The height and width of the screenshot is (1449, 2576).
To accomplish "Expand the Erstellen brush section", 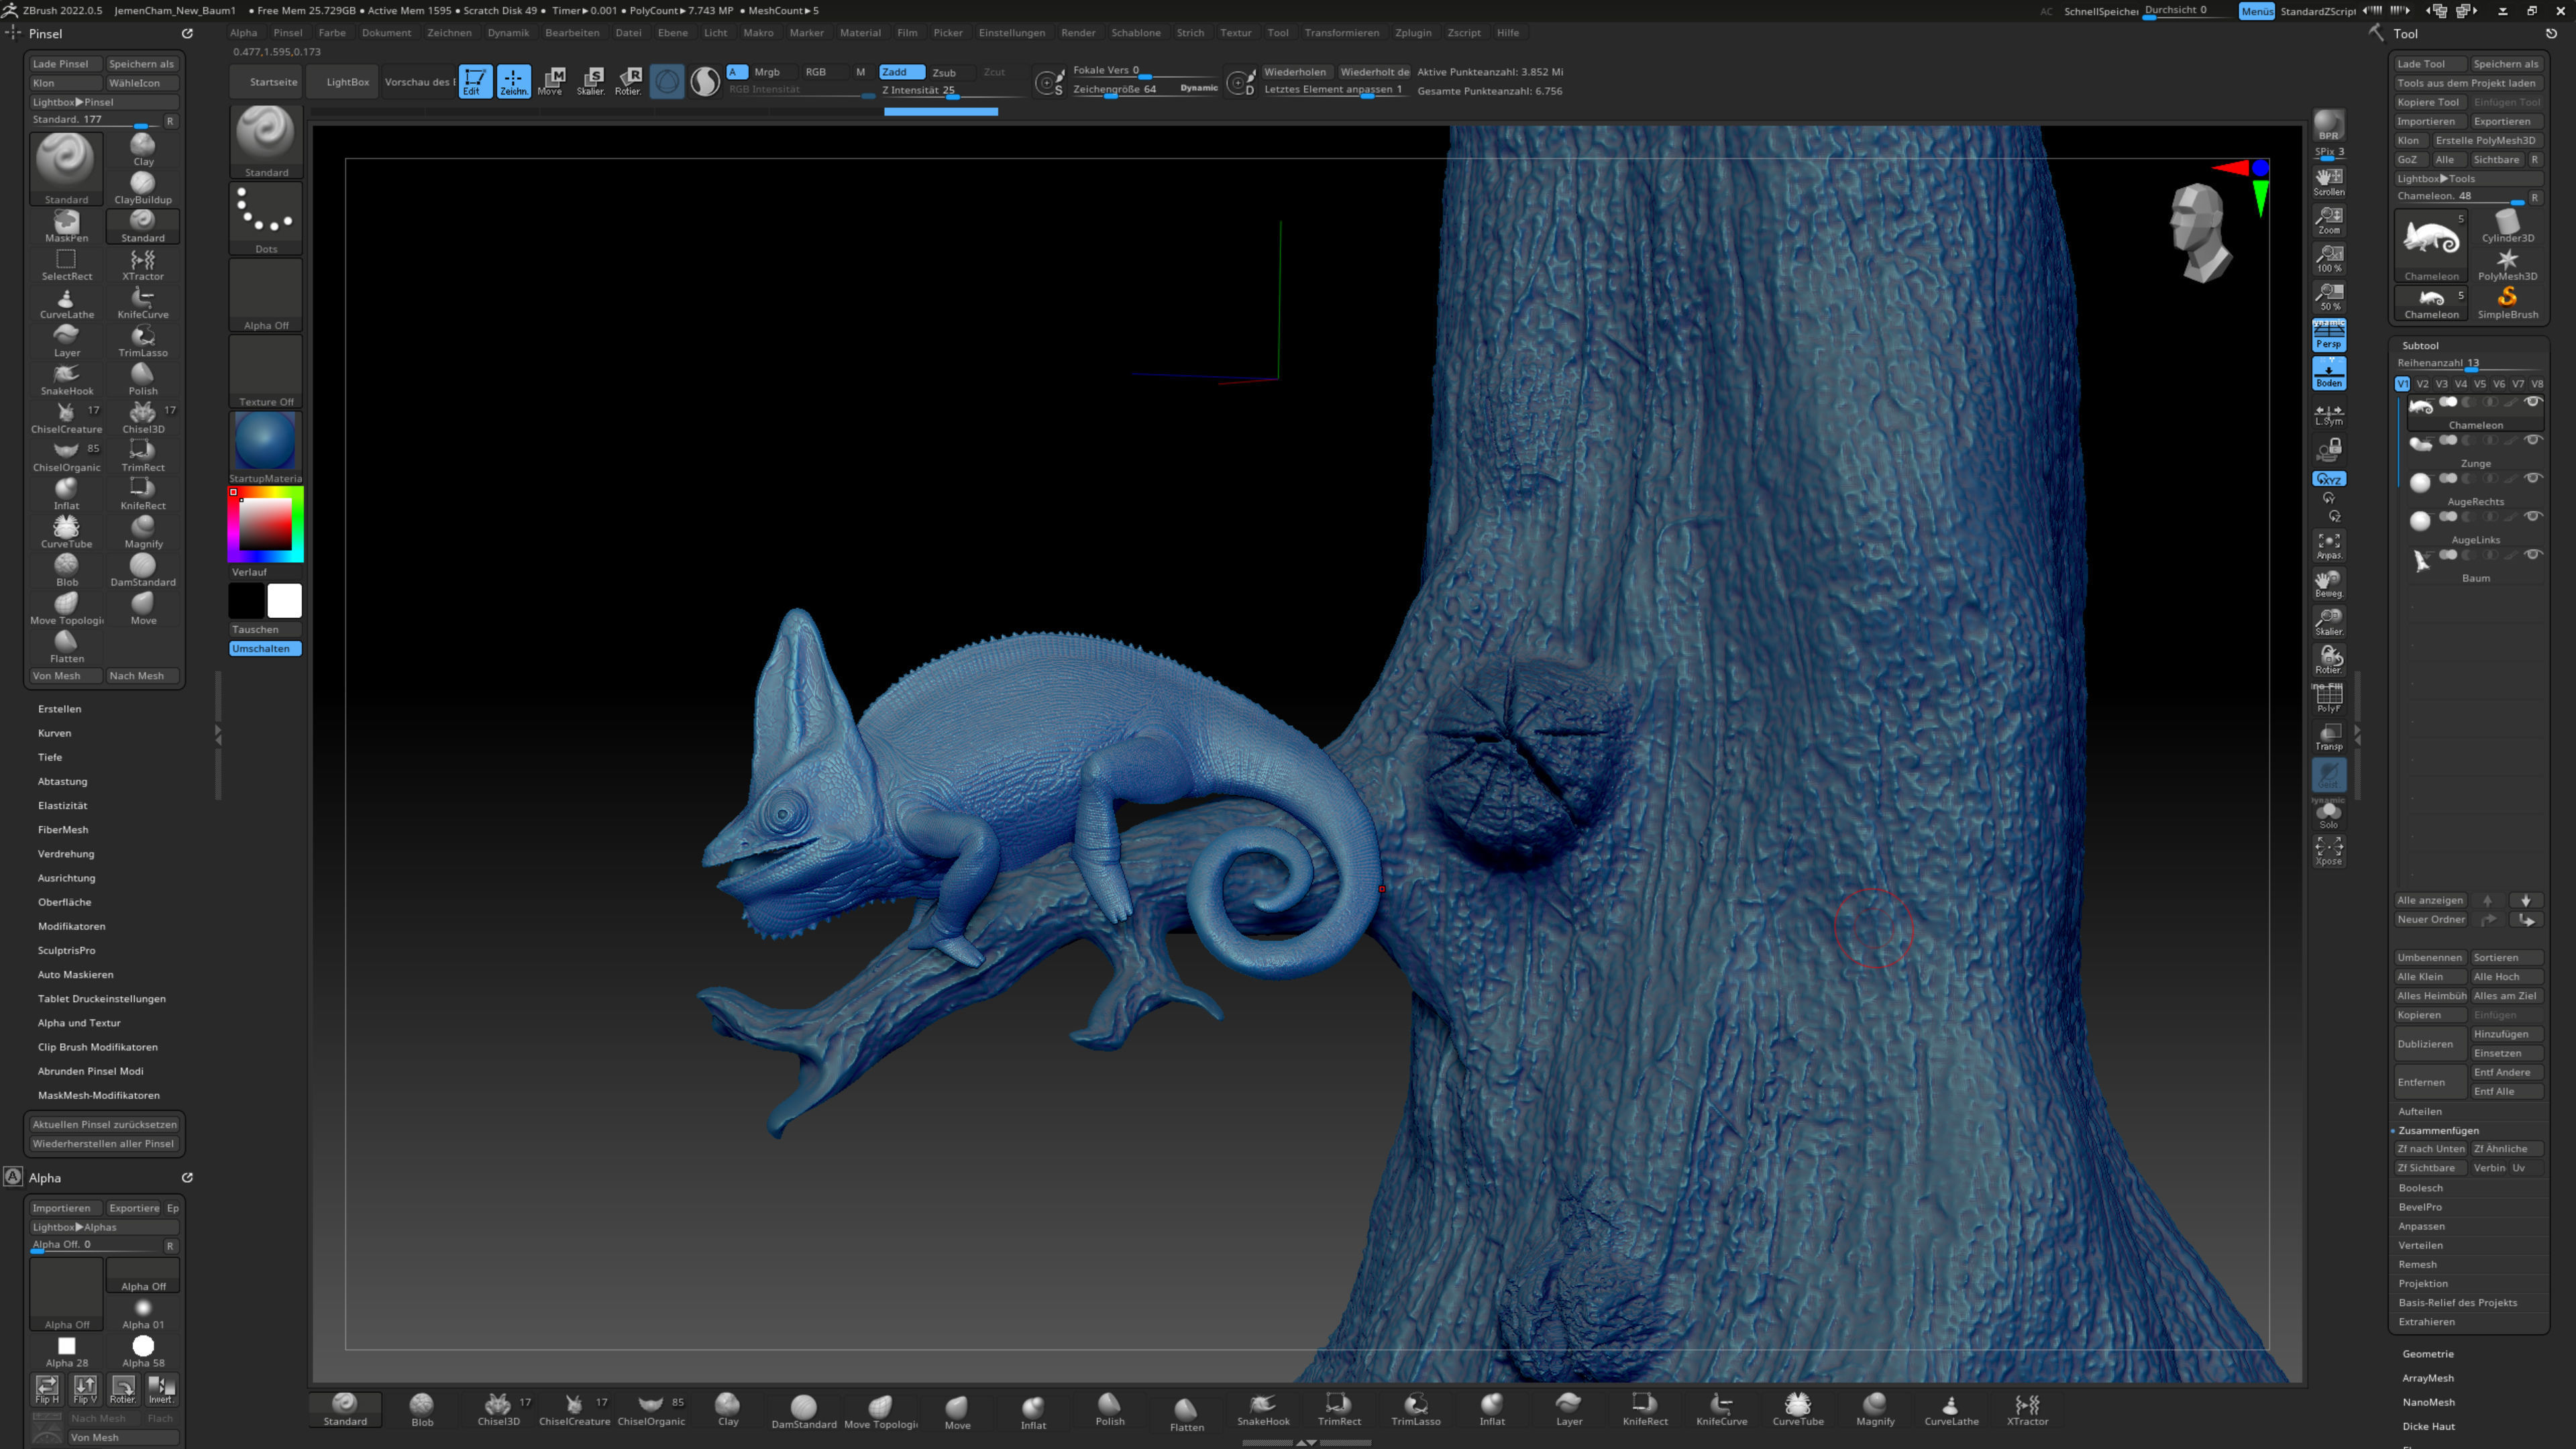I will pos(59,709).
